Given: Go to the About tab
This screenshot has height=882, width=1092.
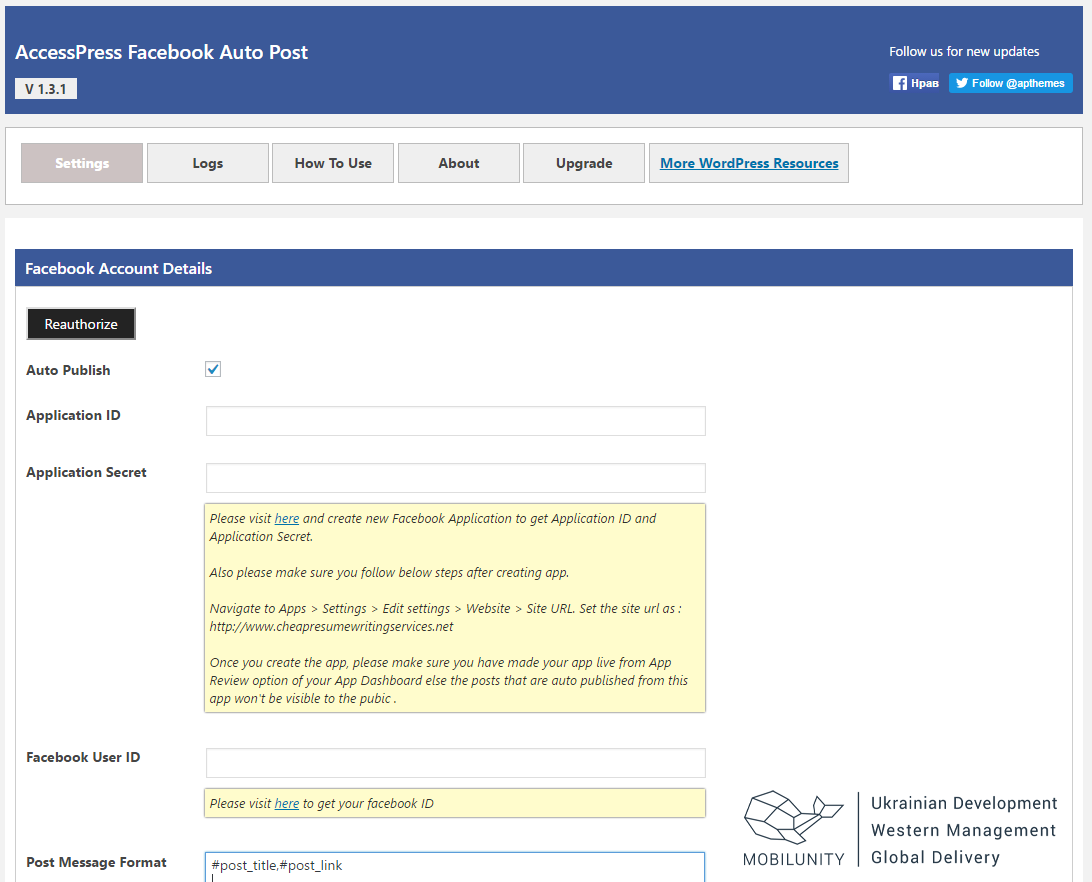Looking at the screenshot, I should point(459,163).
